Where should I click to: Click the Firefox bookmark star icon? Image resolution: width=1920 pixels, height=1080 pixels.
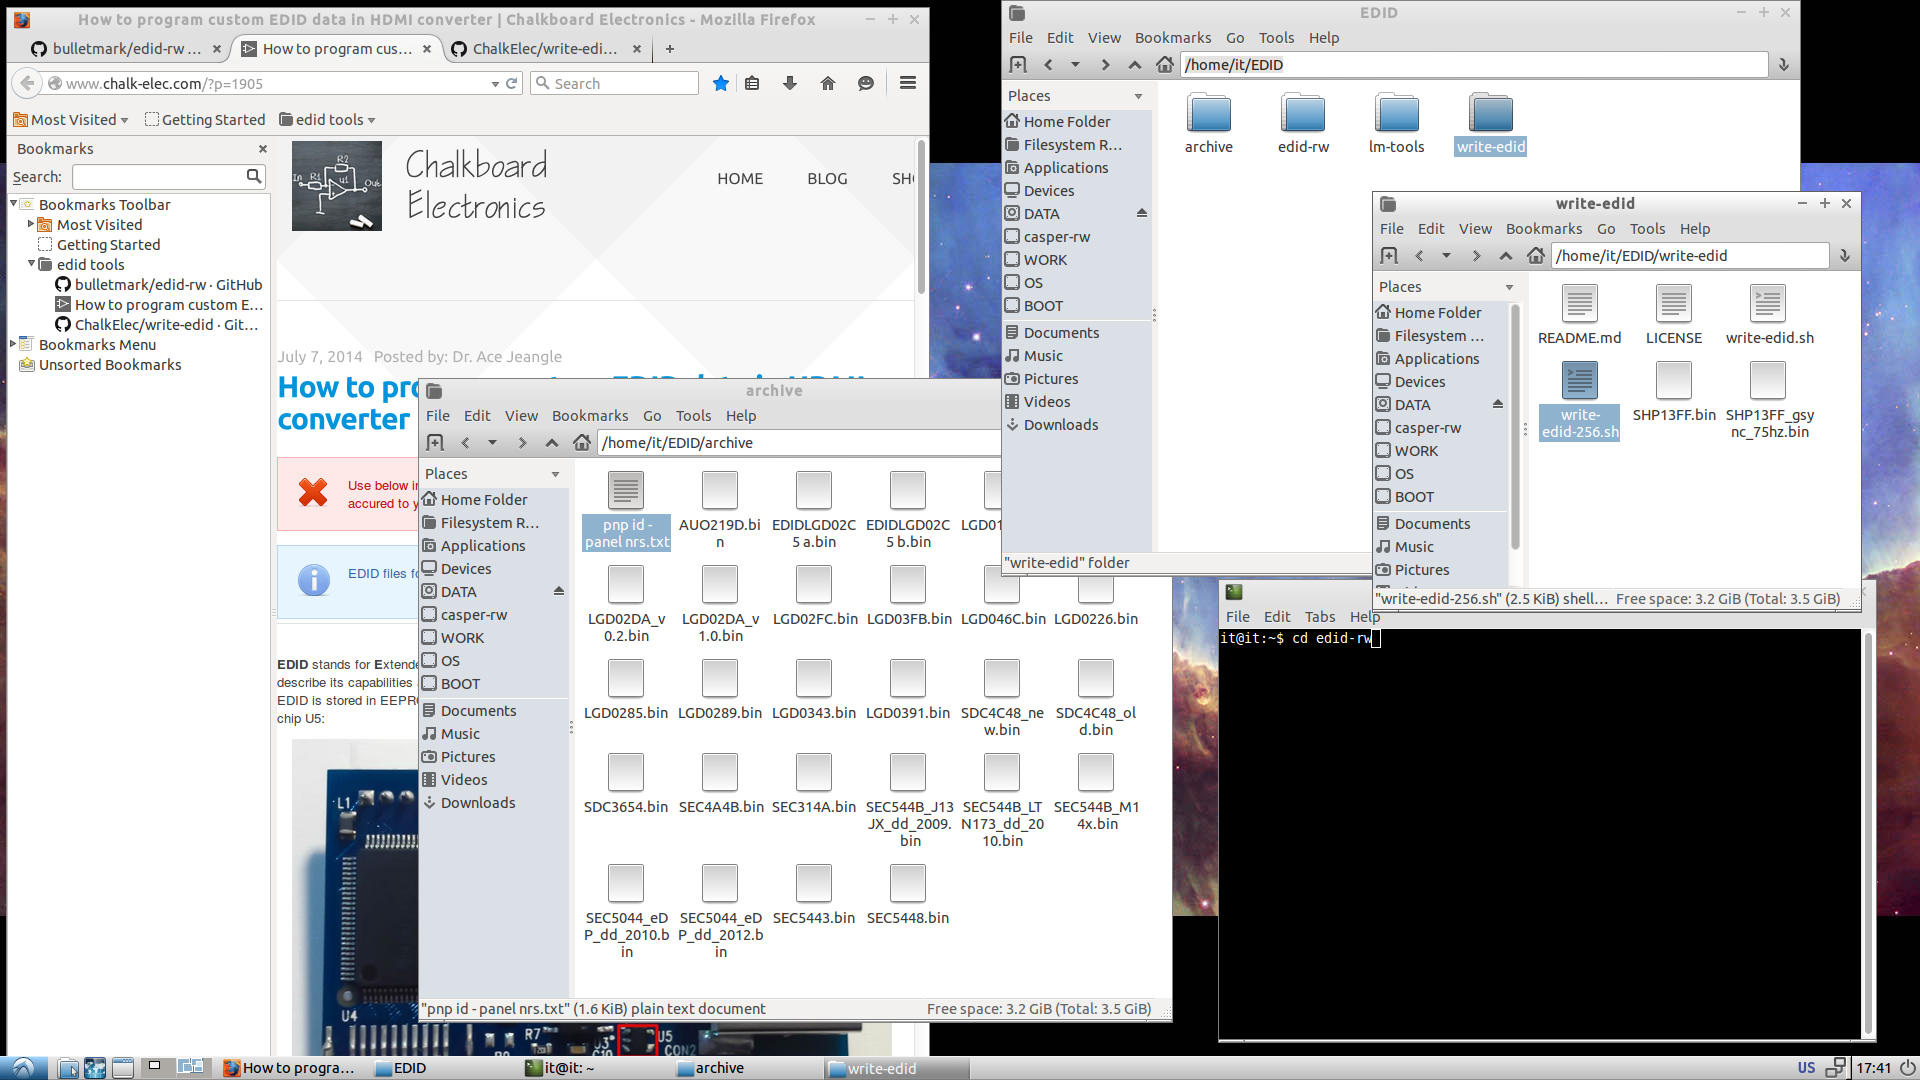[x=720, y=84]
